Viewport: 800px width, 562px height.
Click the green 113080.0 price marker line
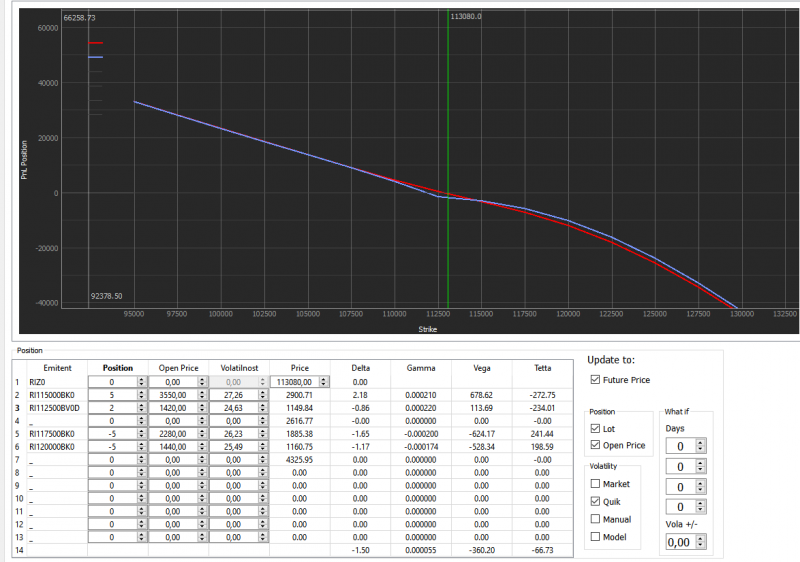click(x=448, y=158)
